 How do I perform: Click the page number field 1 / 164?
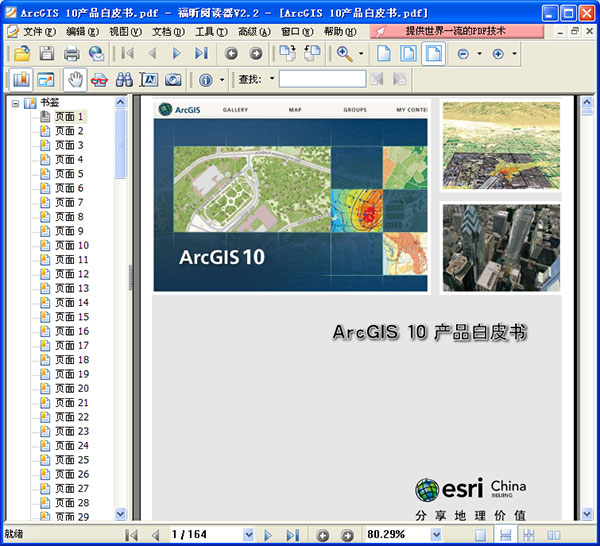tap(206, 534)
